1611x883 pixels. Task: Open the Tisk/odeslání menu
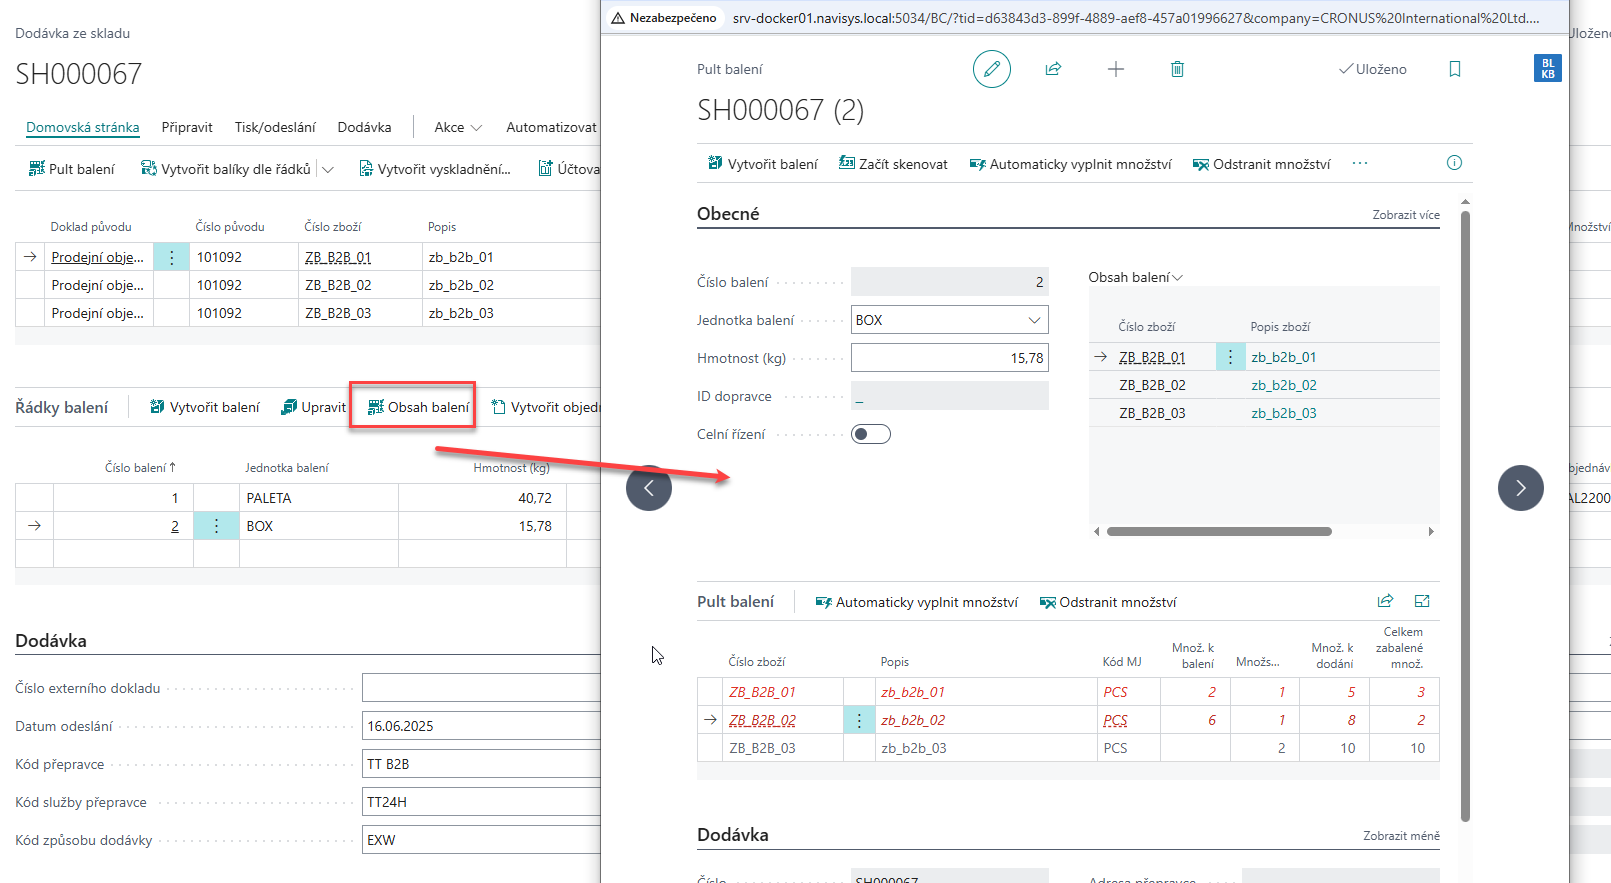click(x=275, y=127)
